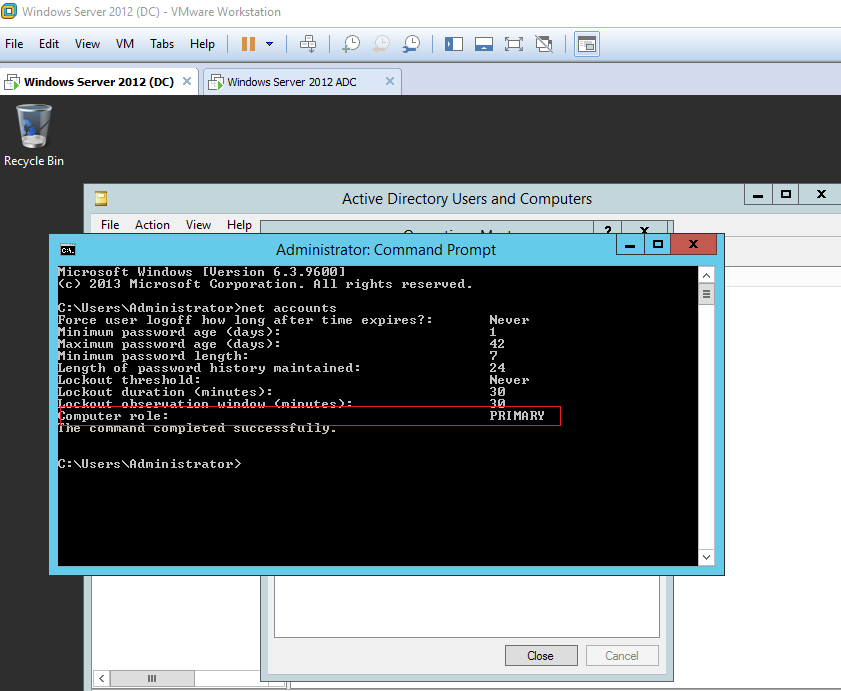
Task: Enter full screen mode
Action: click(513, 43)
